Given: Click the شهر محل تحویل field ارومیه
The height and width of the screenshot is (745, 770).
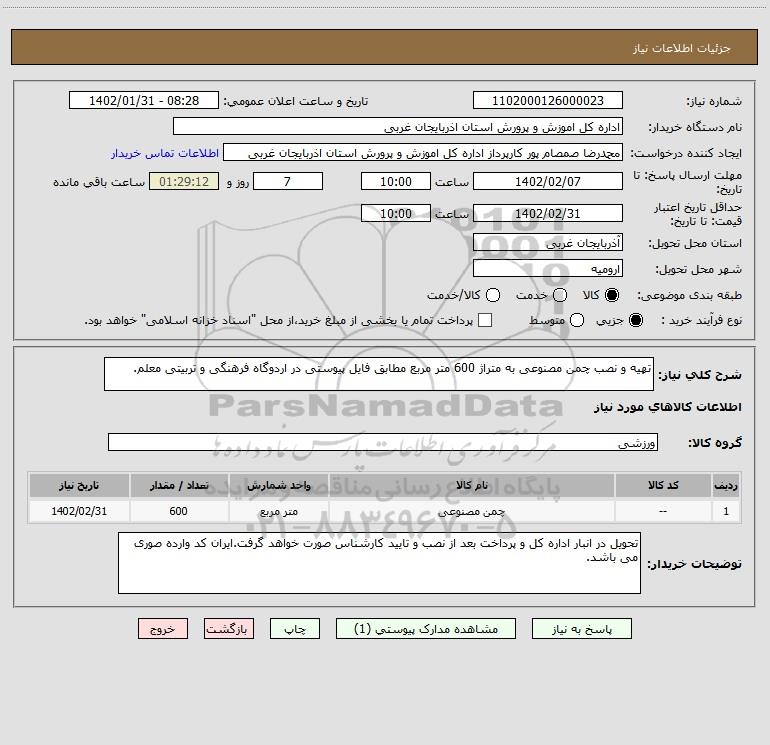Looking at the screenshot, I should (x=548, y=268).
